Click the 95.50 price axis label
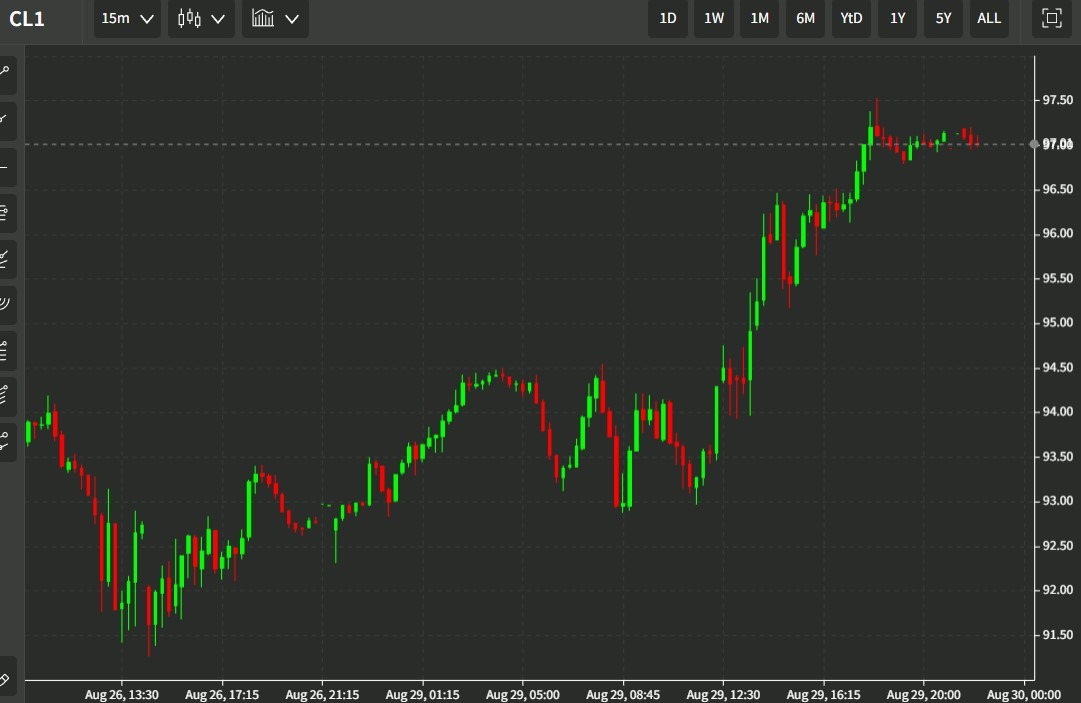The width and height of the screenshot is (1081, 703). point(1057,278)
